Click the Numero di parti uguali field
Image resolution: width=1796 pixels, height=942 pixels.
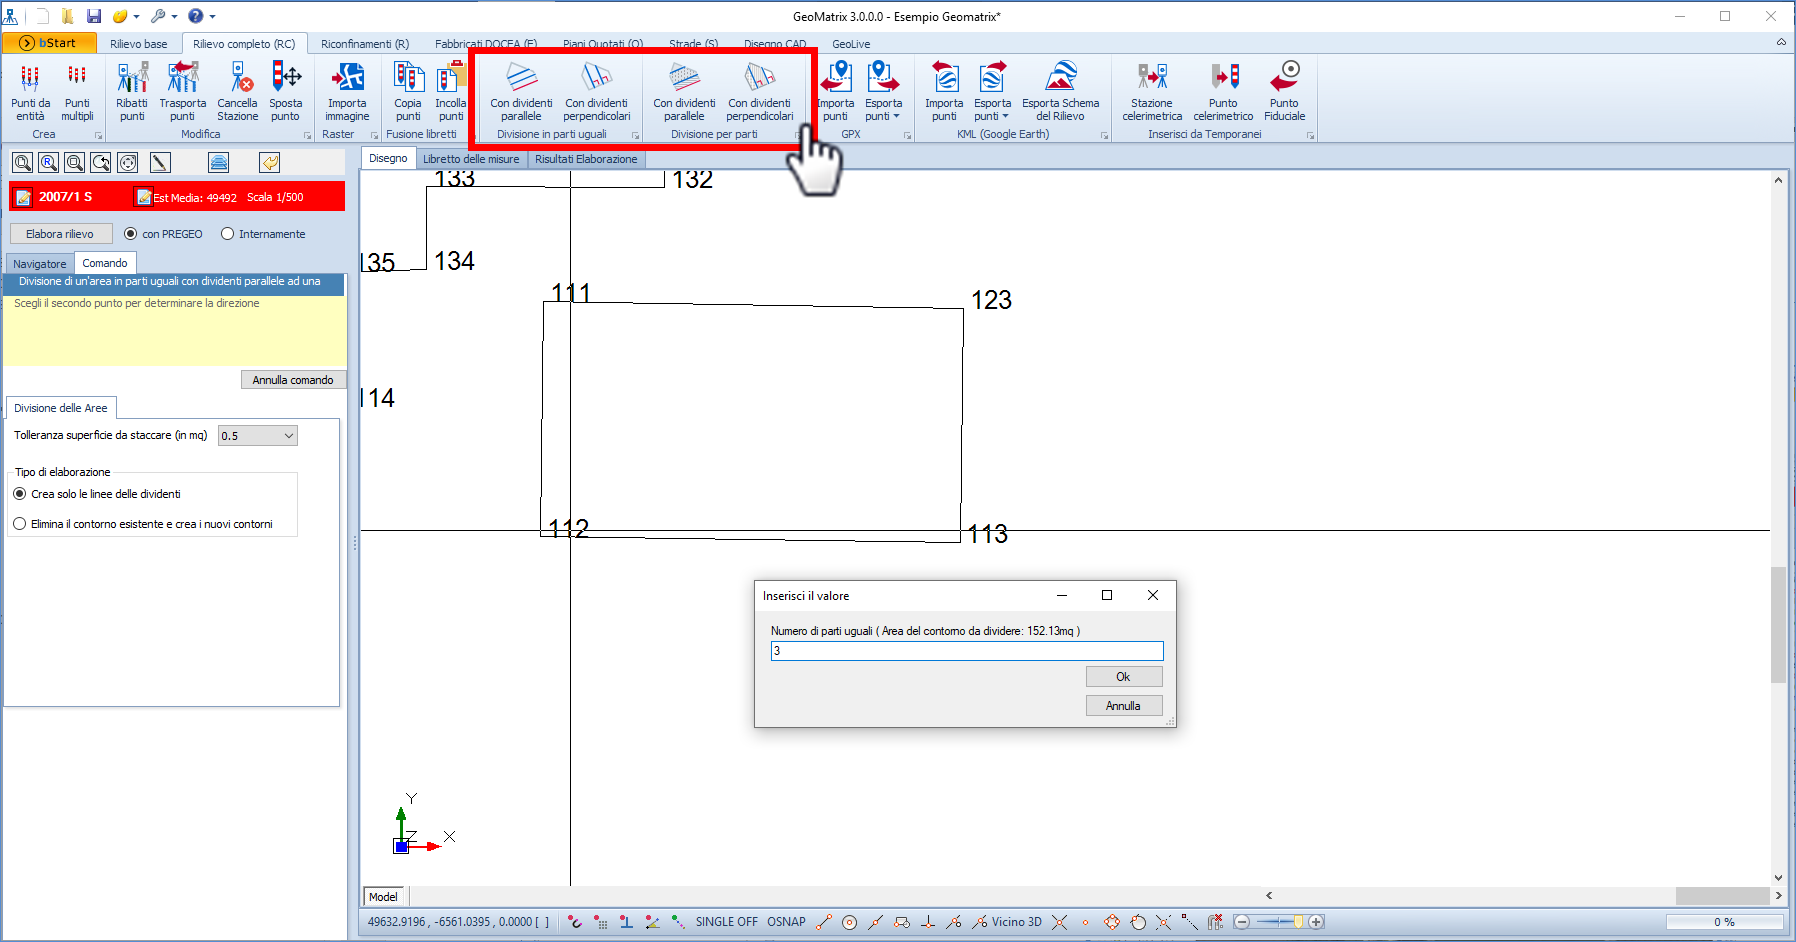(x=966, y=651)
